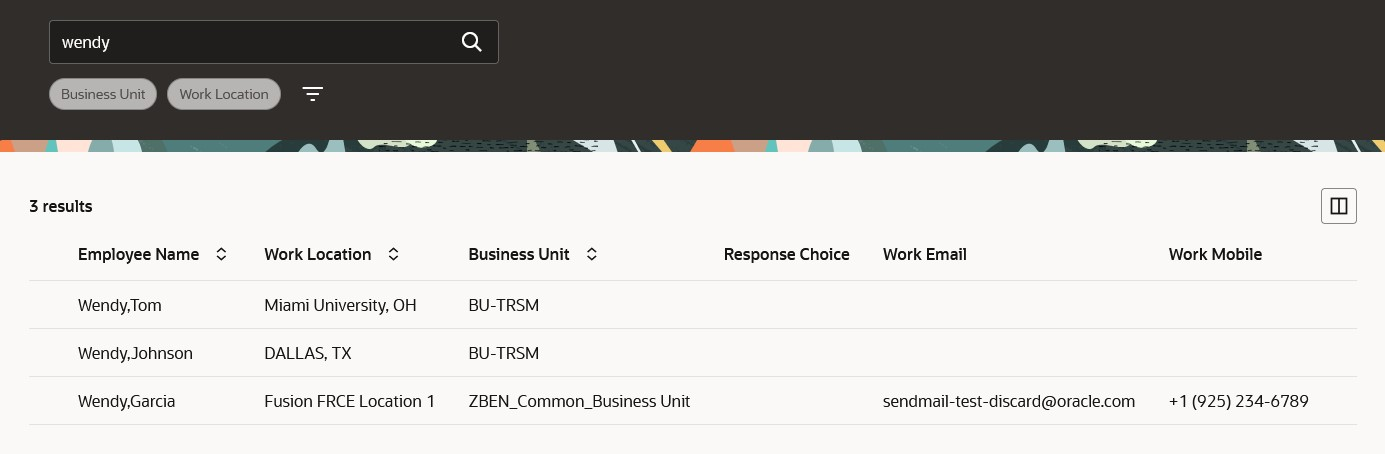Click the search field containing wendy
The width and height of the screenshot is (1385, 454).
click(x=250, y=42)
